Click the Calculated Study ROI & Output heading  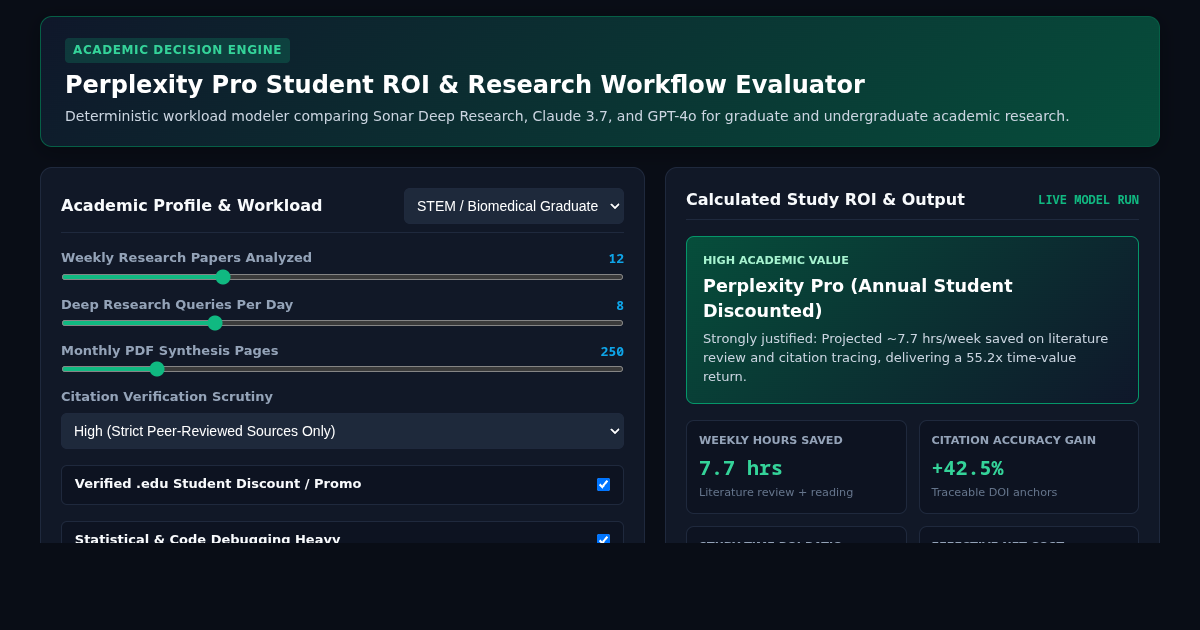click(x=825, y=199)
